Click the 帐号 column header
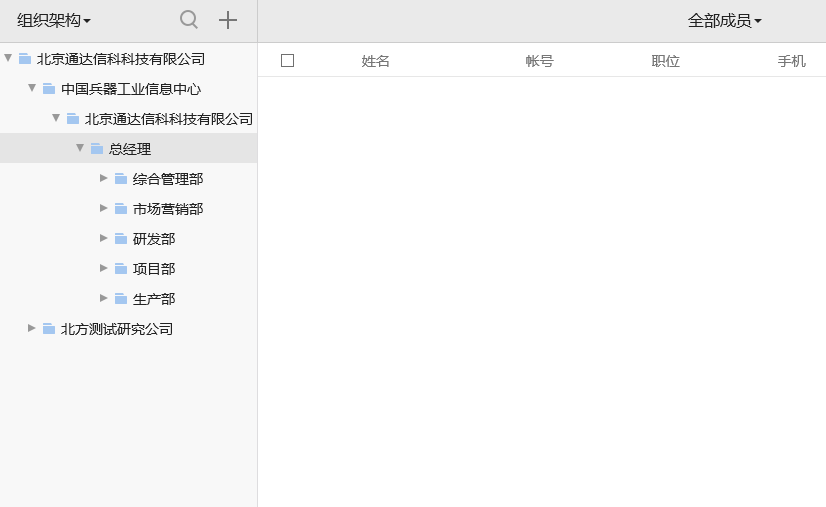Viewport: 826px width, 507px height. tap(539, 61)
